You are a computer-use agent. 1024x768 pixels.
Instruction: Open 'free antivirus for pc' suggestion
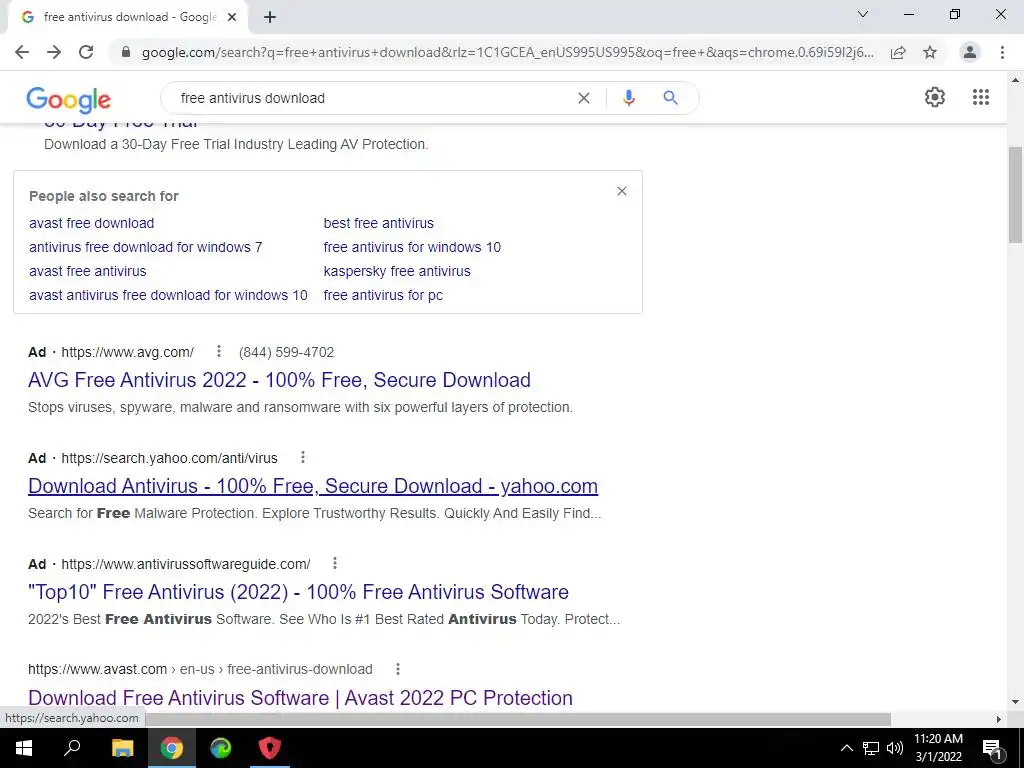coord(383,295)
